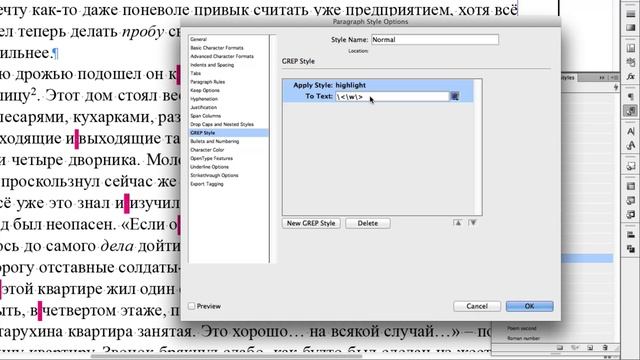Viewport: 640px width, 360px height.
Task: Click the New GREP Style button
Action: coord(311,223)
